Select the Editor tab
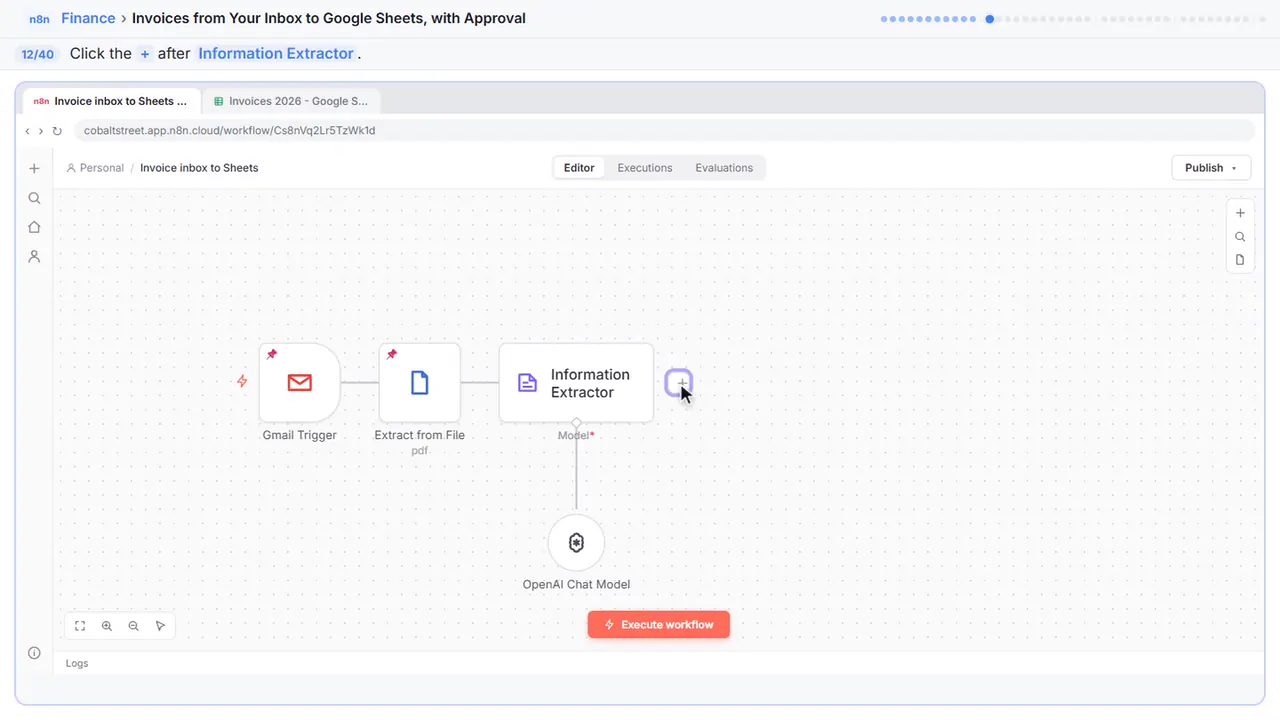The height and width of the screenshot is (720, 1280). [579, 168]
